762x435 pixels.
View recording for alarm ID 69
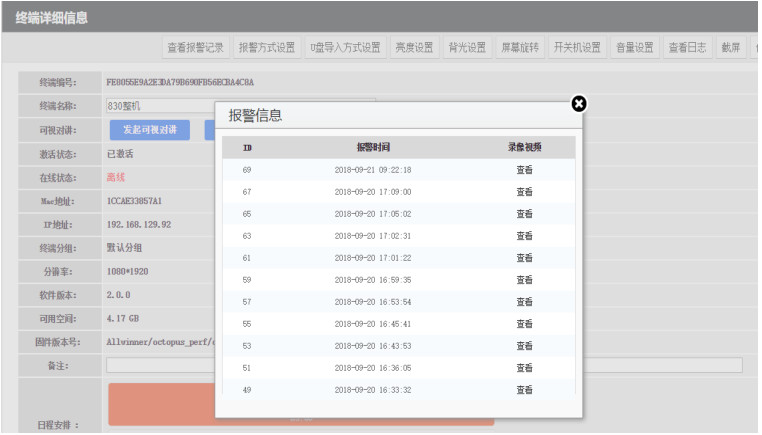pos(524,170)
